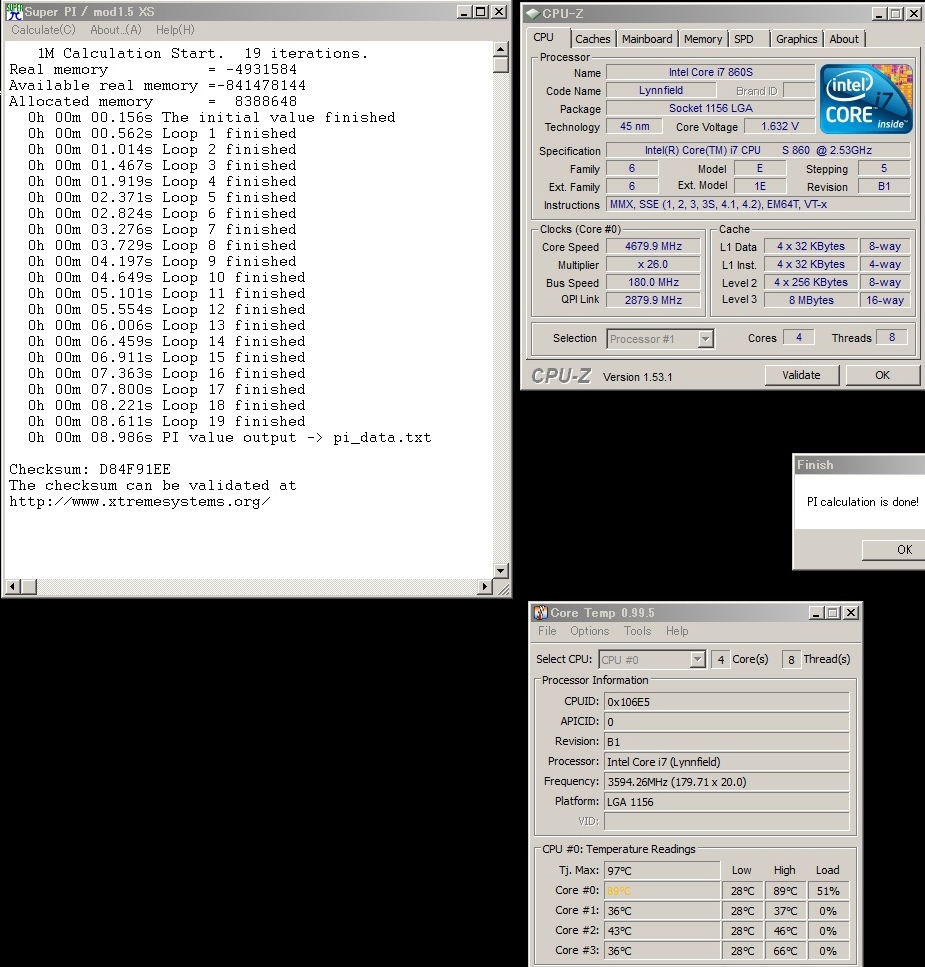
Task: Click the Super PI title bar icon
Action: point(14,11)
